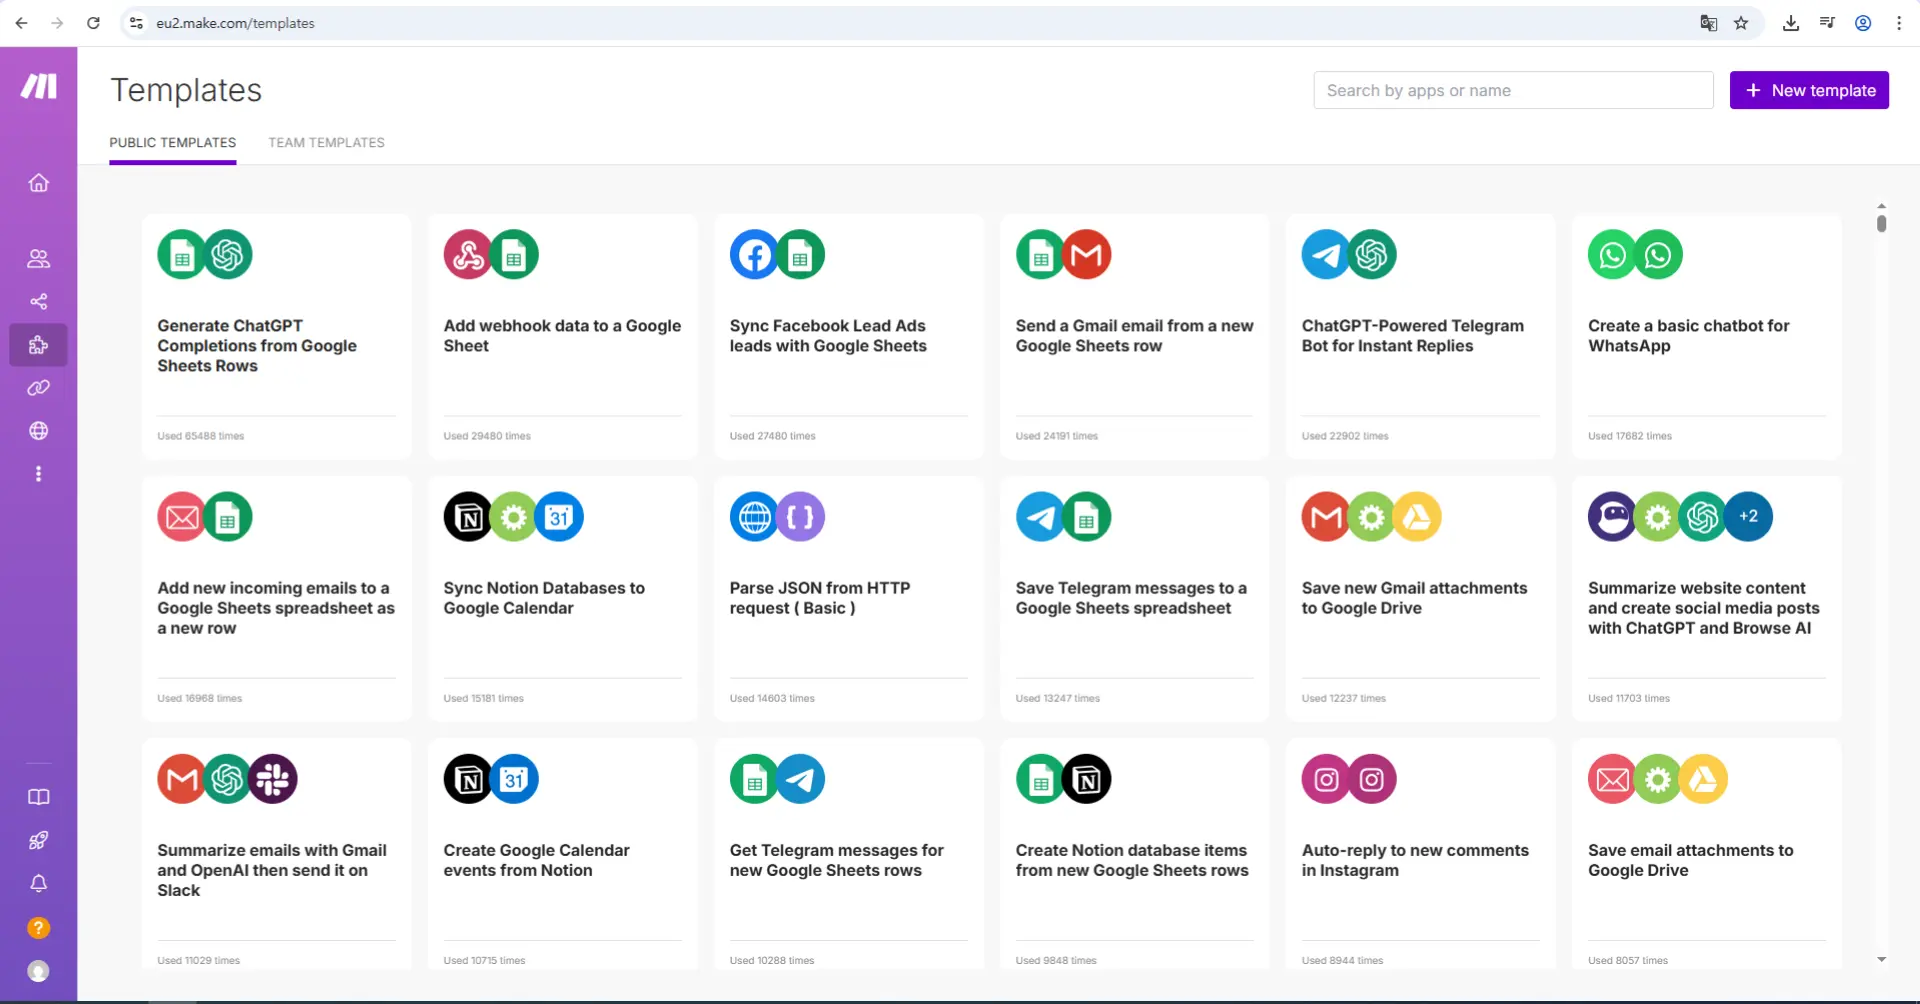Click the +2 apps badge on Summarize website card

pyautogui.click(x=1748, y=517)
